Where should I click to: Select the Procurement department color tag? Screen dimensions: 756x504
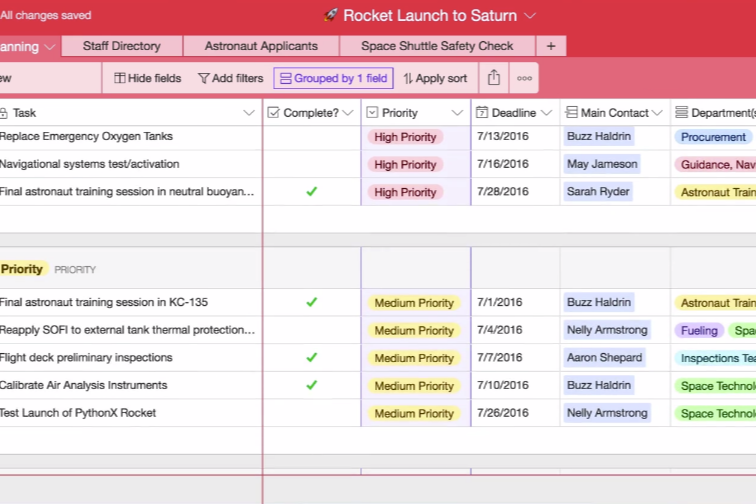[713, 137]
